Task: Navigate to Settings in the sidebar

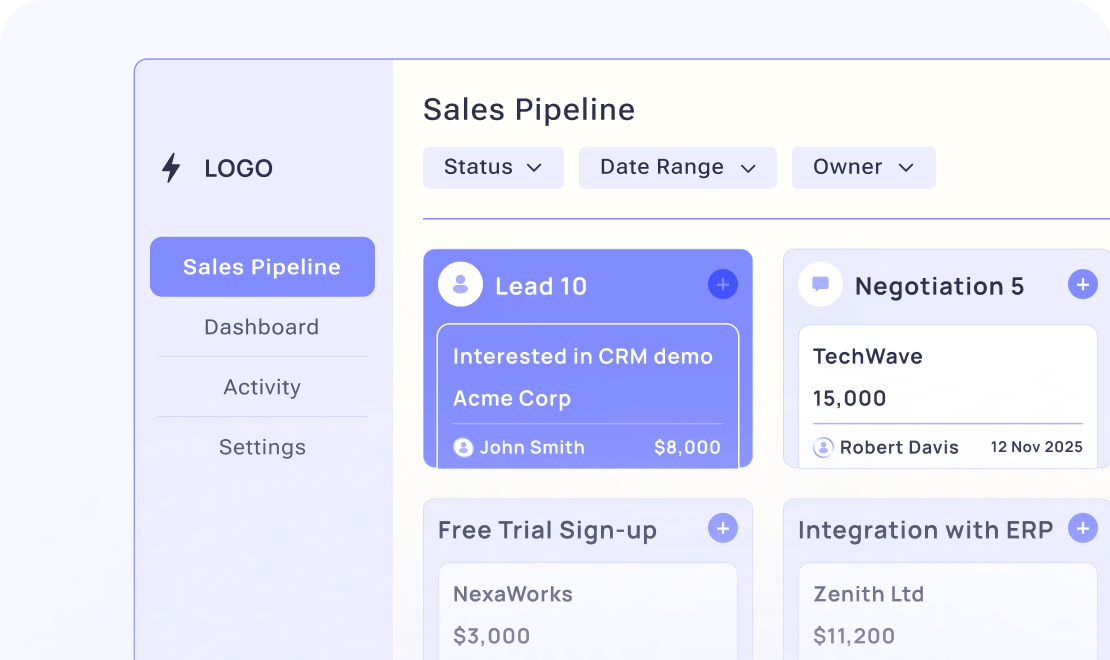Action: (262, 447)
